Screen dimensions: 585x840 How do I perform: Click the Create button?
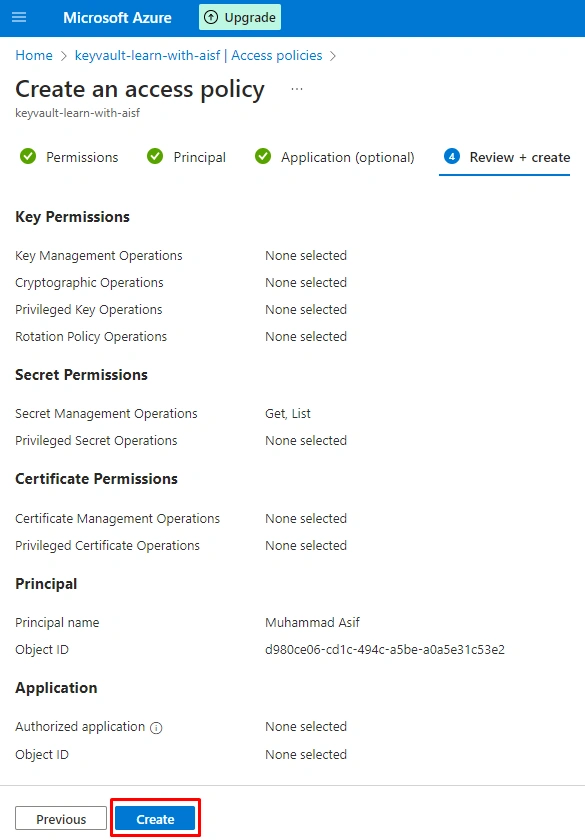155,819
